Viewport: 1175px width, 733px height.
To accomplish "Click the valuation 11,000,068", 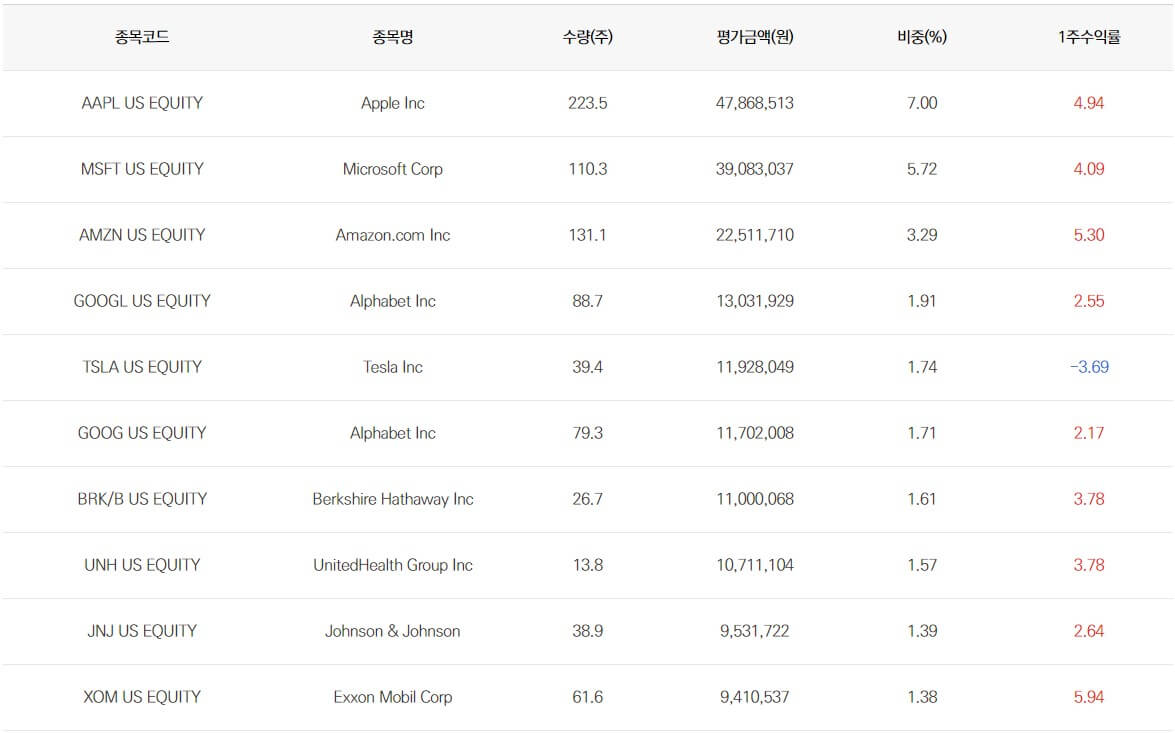I will pos(755,498).
